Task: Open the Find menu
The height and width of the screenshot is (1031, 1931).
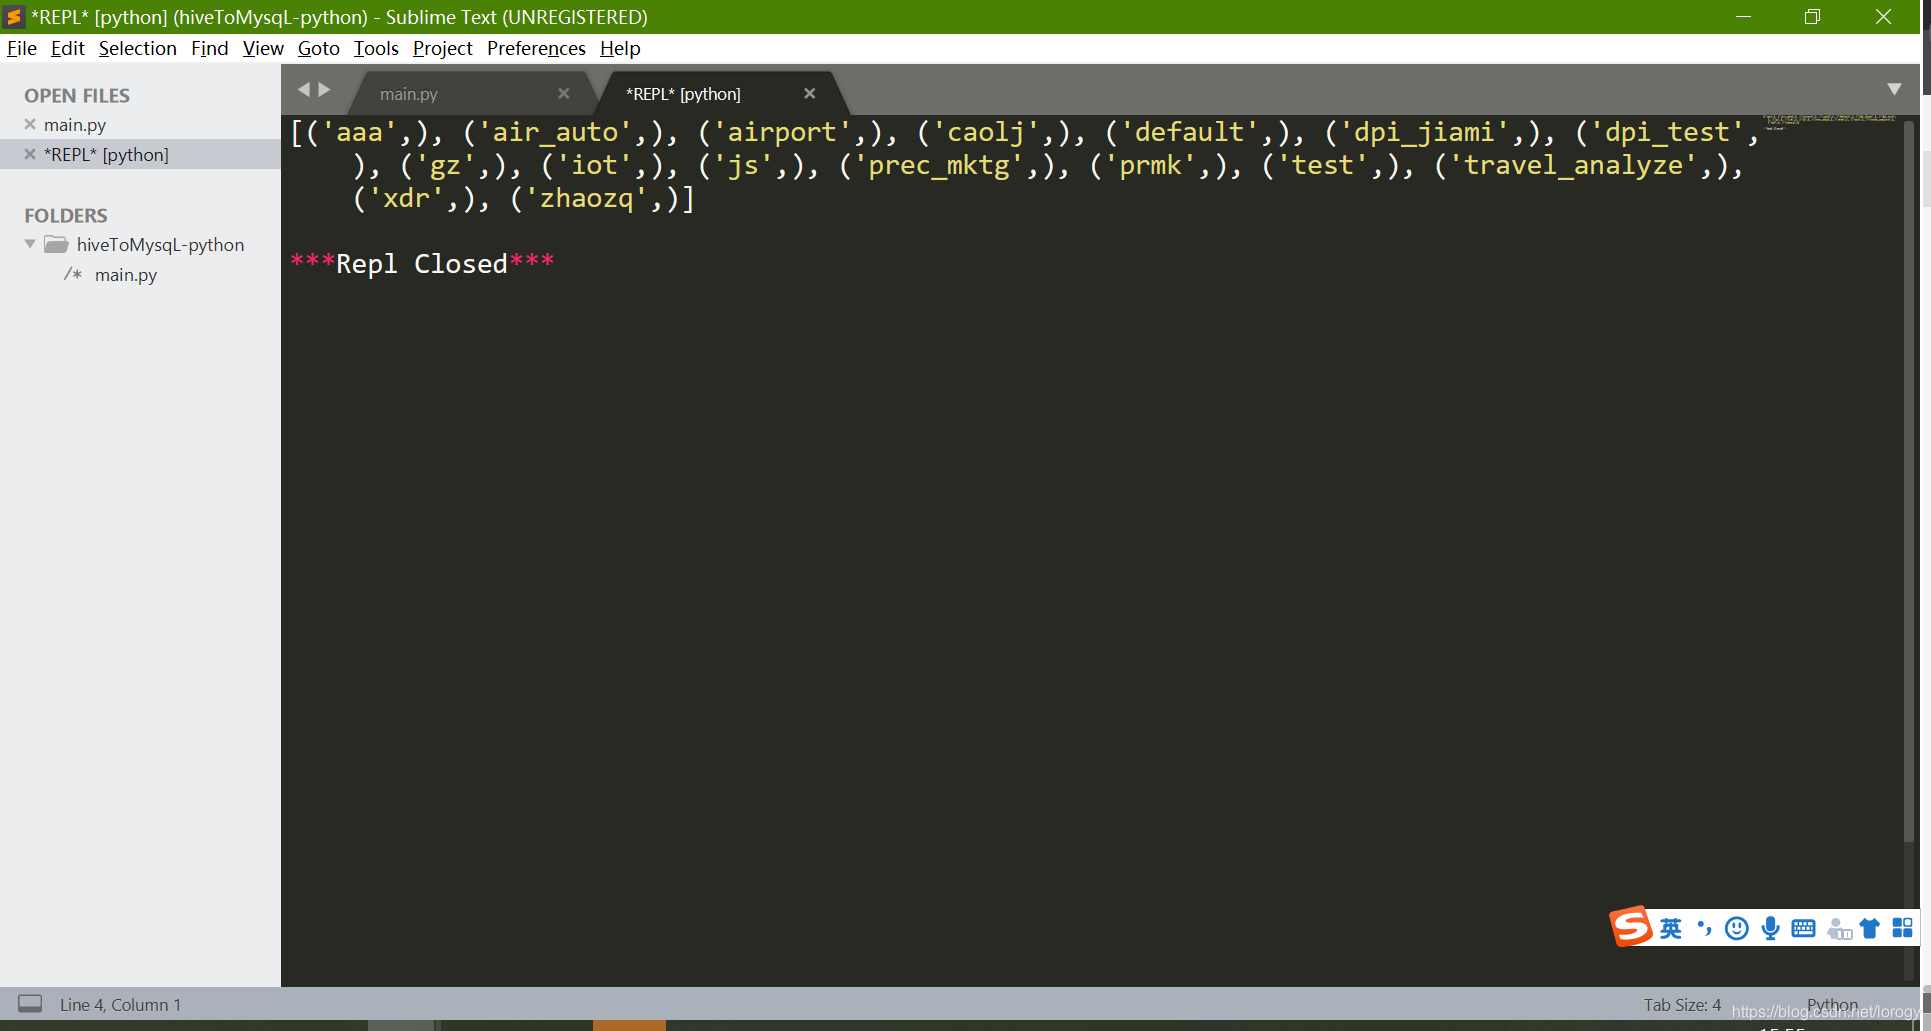Action: pyautogui.click(x=209, y=48)
